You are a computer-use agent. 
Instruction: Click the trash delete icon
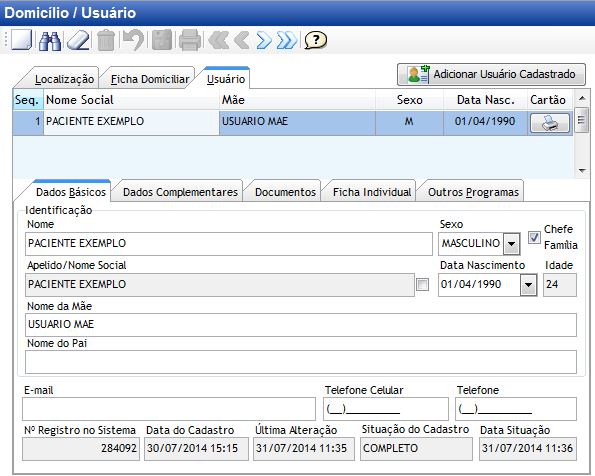pos(106,40)
